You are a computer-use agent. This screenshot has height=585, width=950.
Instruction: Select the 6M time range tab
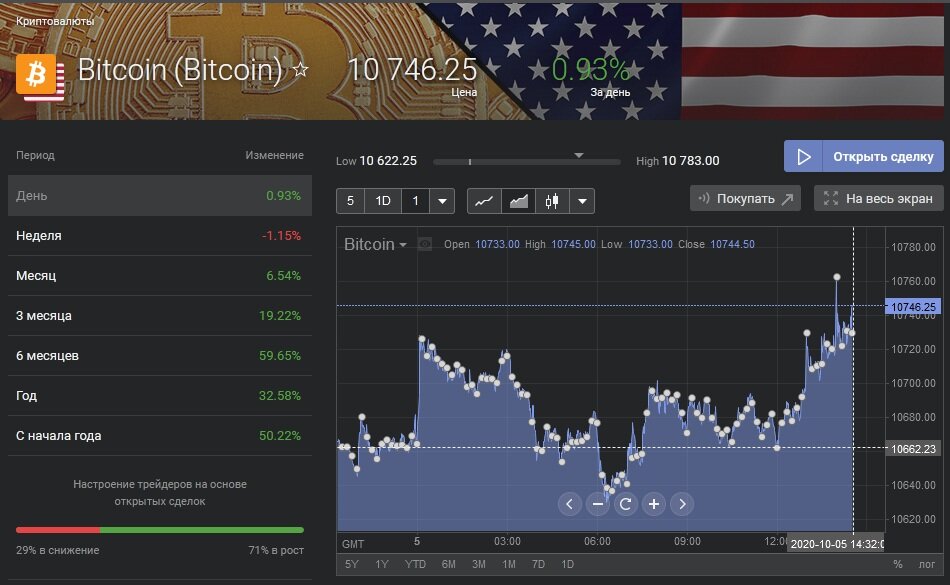449,564
